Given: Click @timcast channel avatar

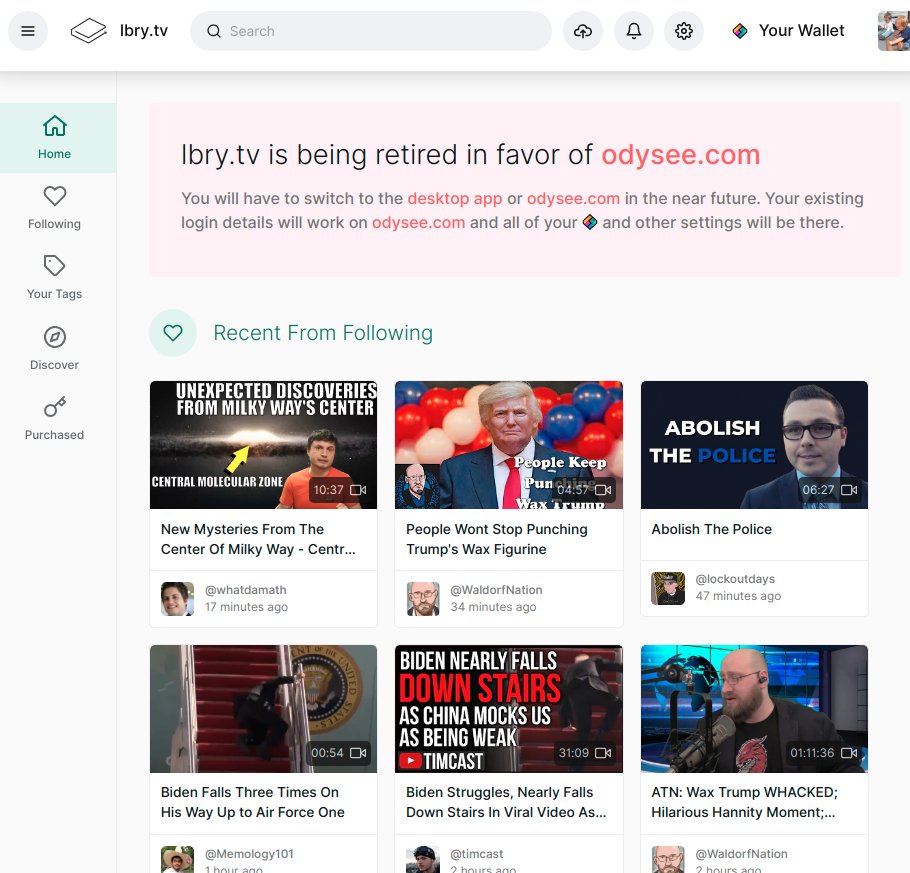Looking at the screenshot, I should point(423,860).
